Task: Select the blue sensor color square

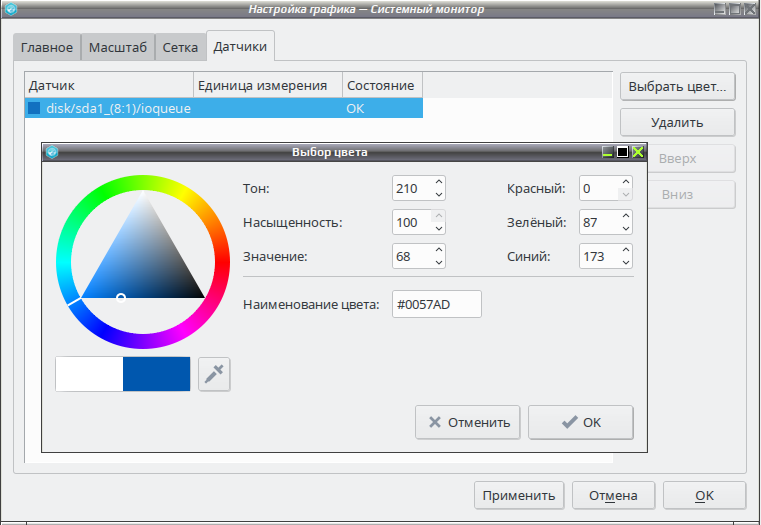Action: (34, 108)
